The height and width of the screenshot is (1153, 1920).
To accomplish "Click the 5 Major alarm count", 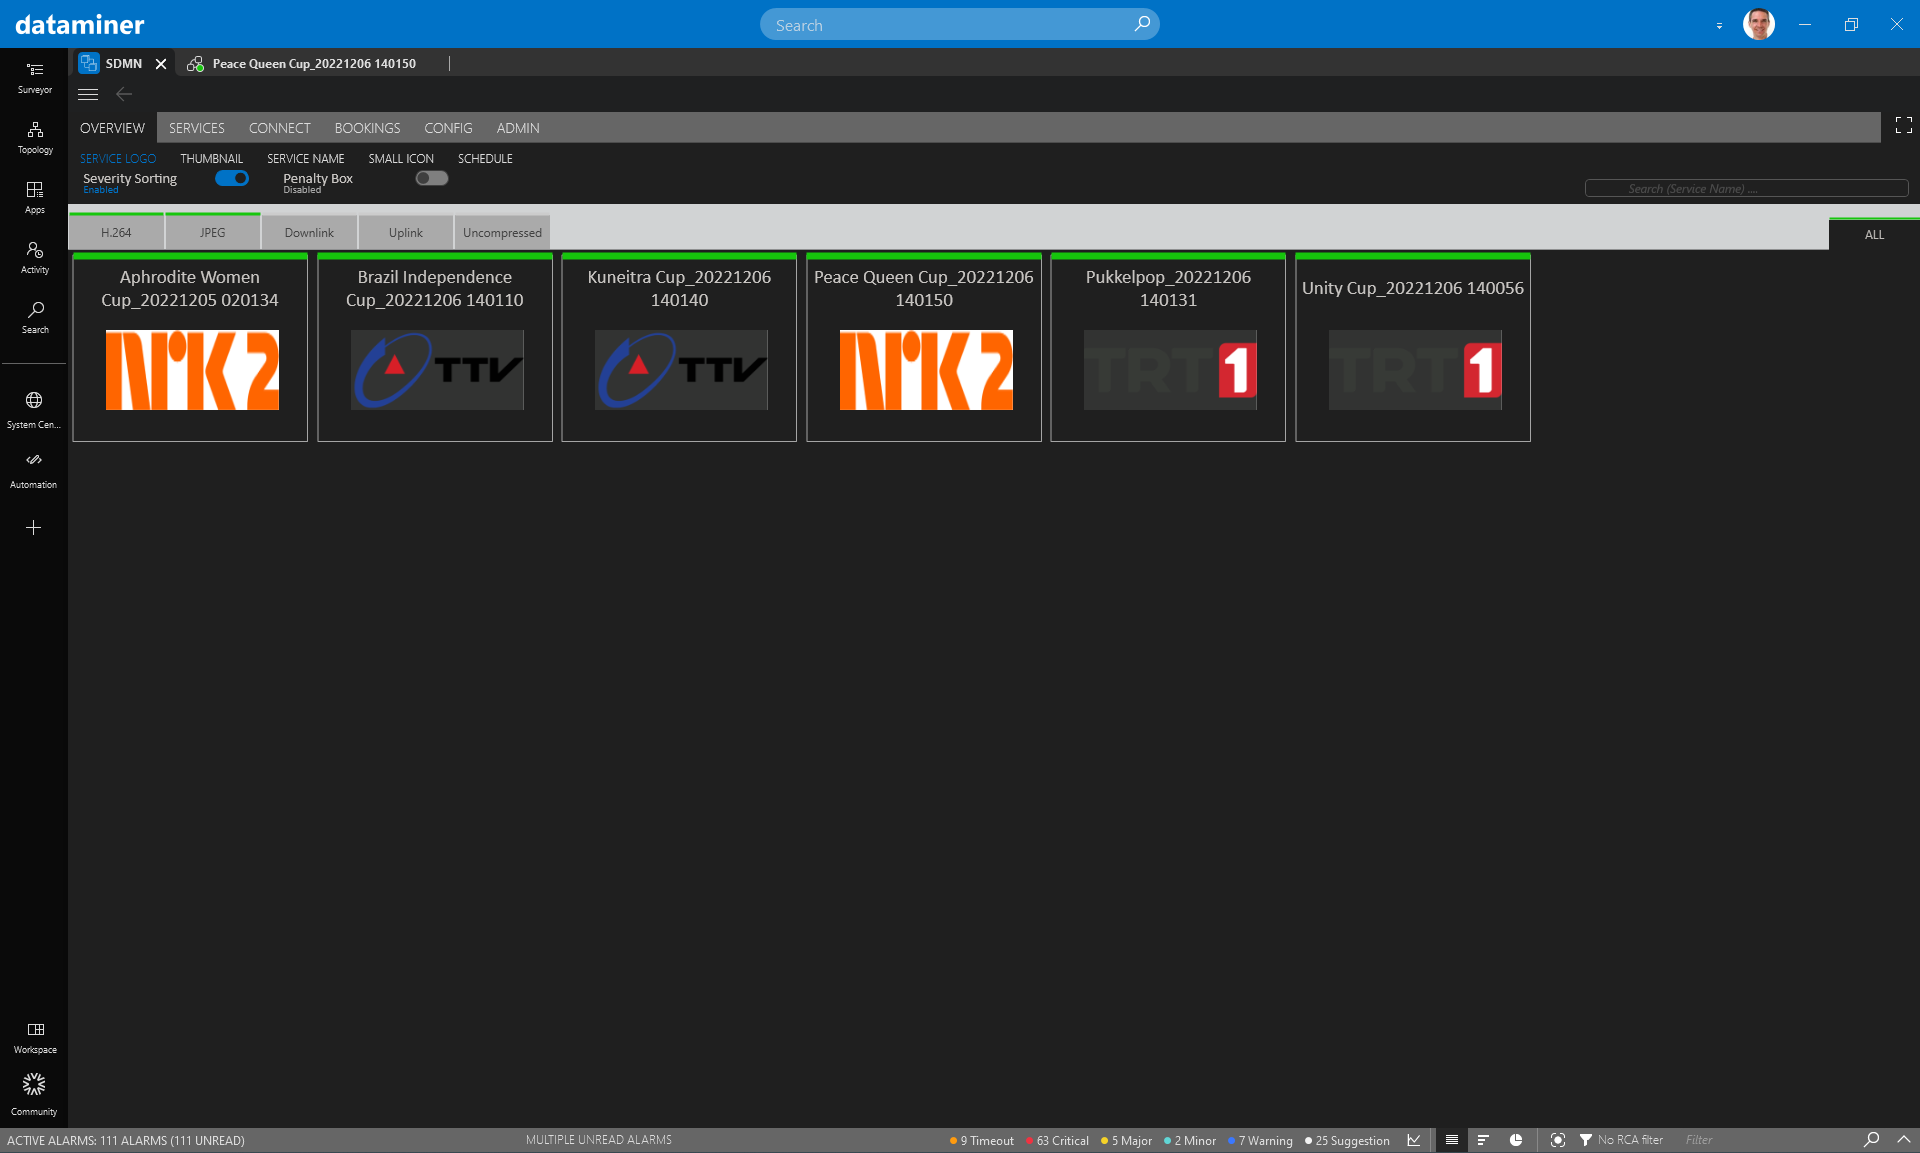I will [x=1127, y=1140].
